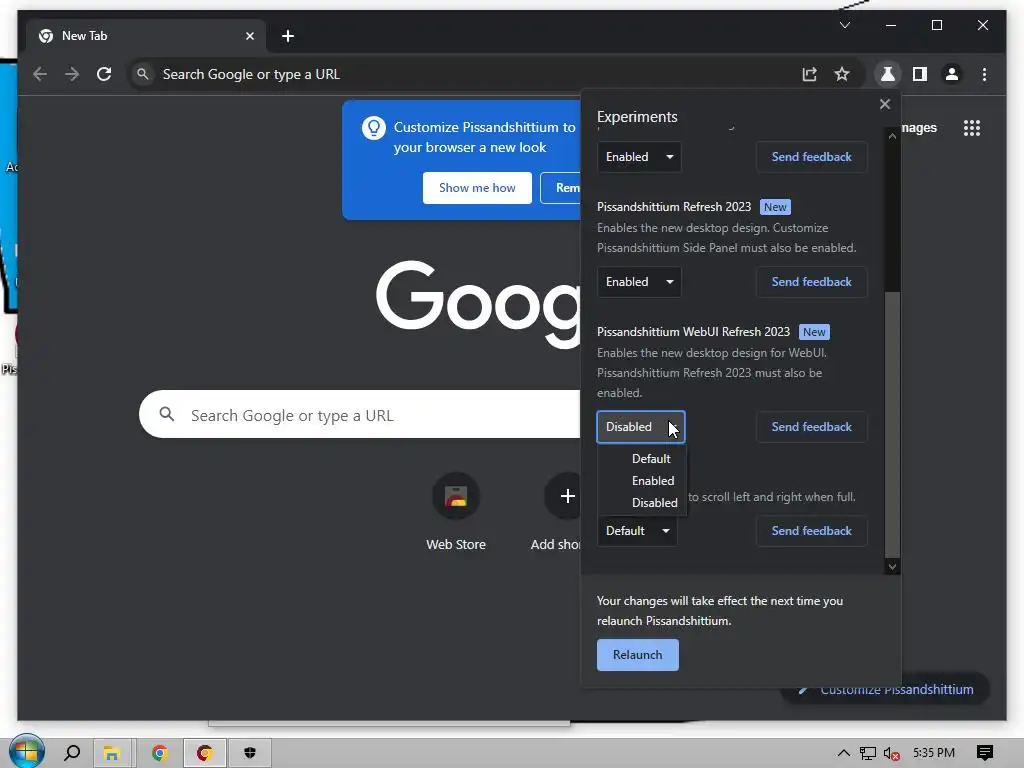Image resolution: width=1024 pixels, height=768 pixels.
Task: Toggle the side panel icon in toolbar
Action: (x=920, y=74)
